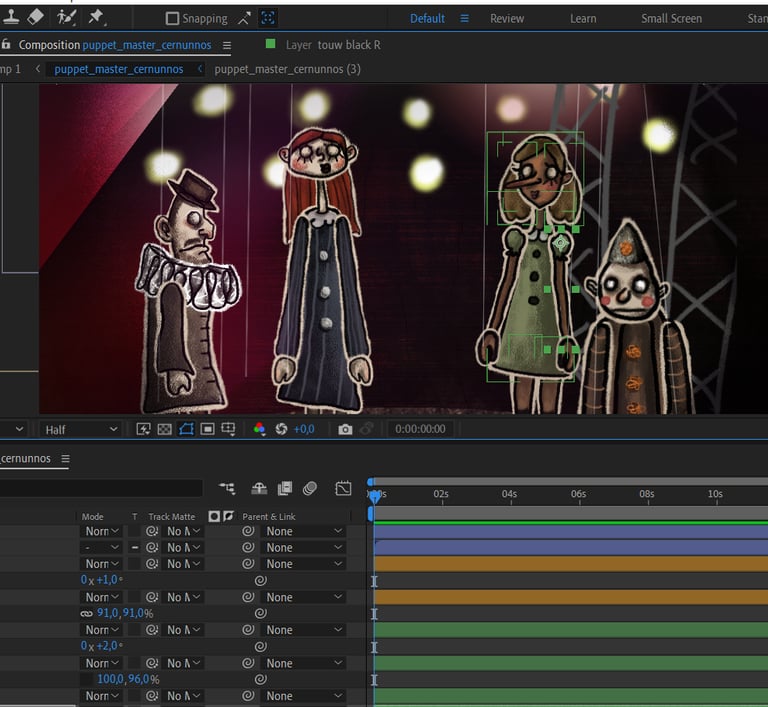Switch to the Review workspace
768x707 pixels.
pyautogui.click(x=506, y=18)
